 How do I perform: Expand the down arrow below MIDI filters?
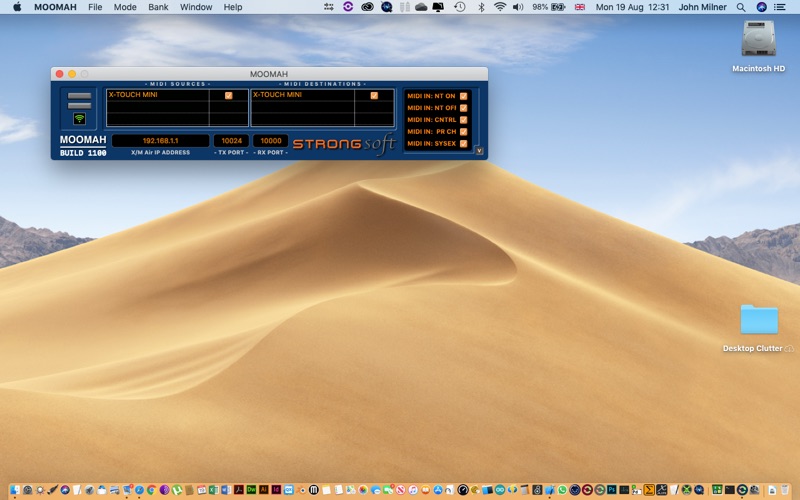click(479, 151)
